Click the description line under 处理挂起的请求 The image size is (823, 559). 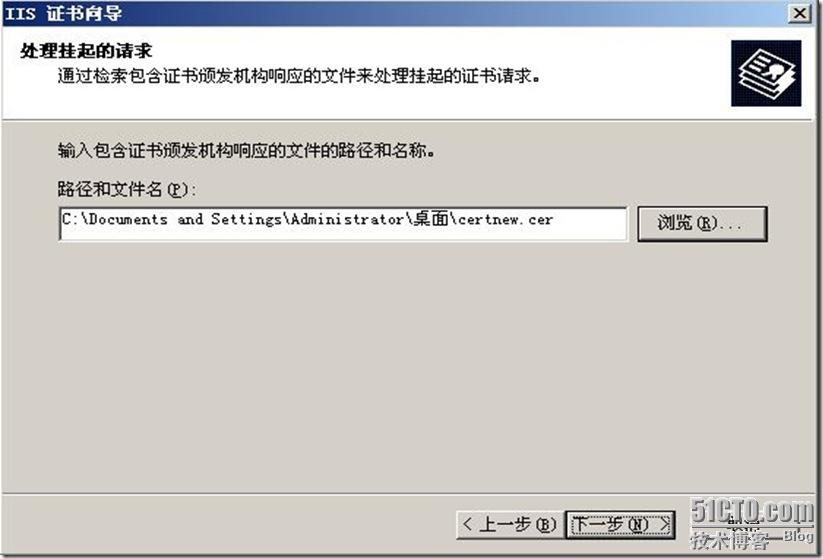click(299, 77)
